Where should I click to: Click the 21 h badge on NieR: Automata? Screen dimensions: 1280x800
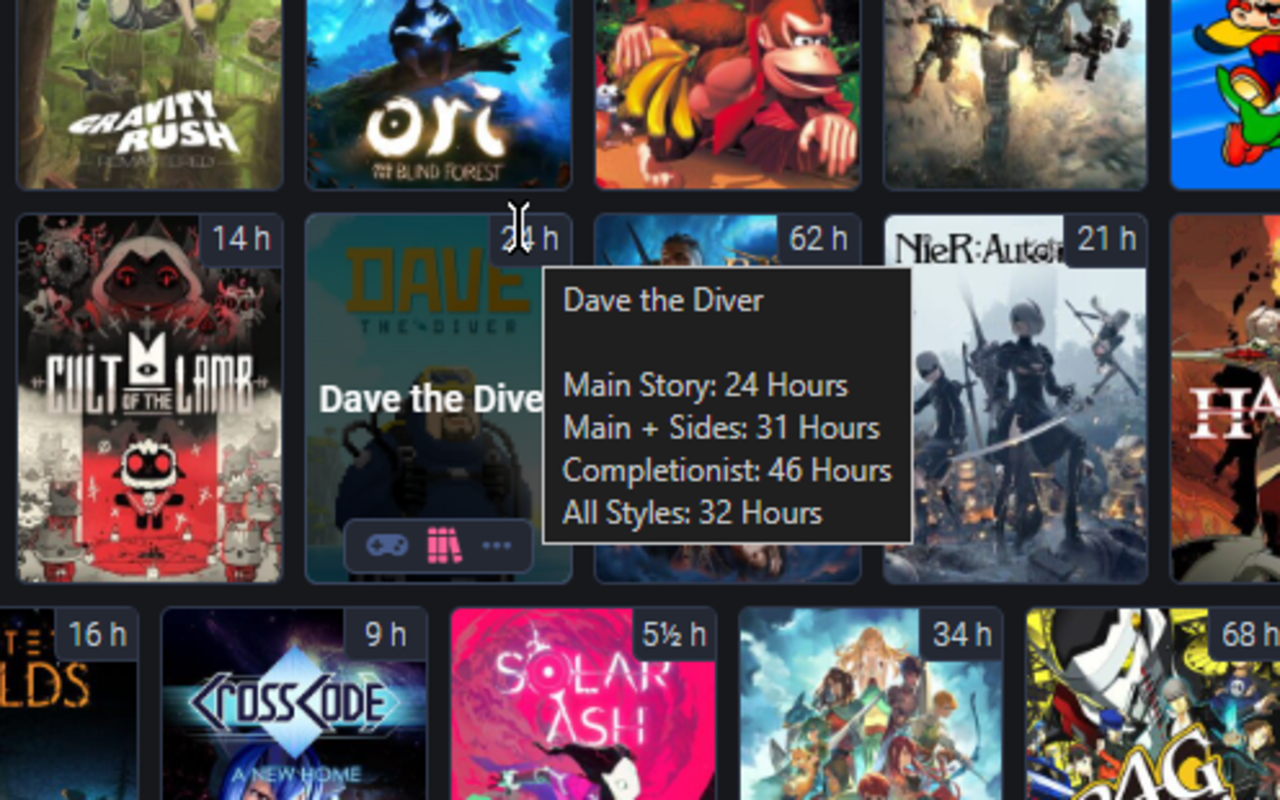1106,239
